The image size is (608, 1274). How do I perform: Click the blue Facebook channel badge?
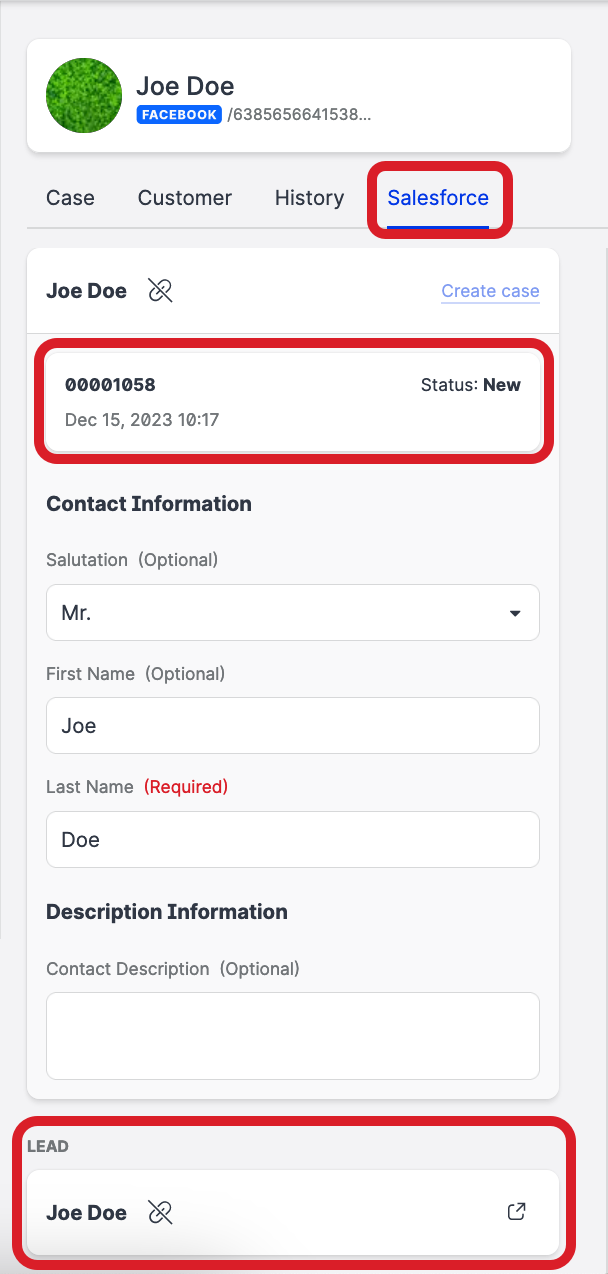179,115
